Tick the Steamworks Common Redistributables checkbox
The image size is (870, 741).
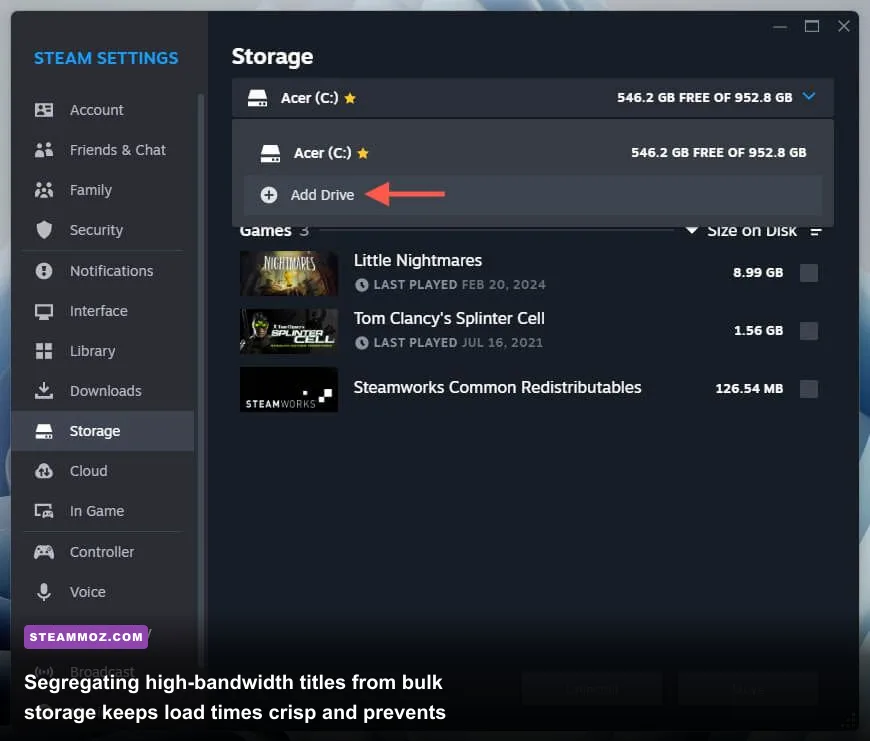(x=809, y=389)
